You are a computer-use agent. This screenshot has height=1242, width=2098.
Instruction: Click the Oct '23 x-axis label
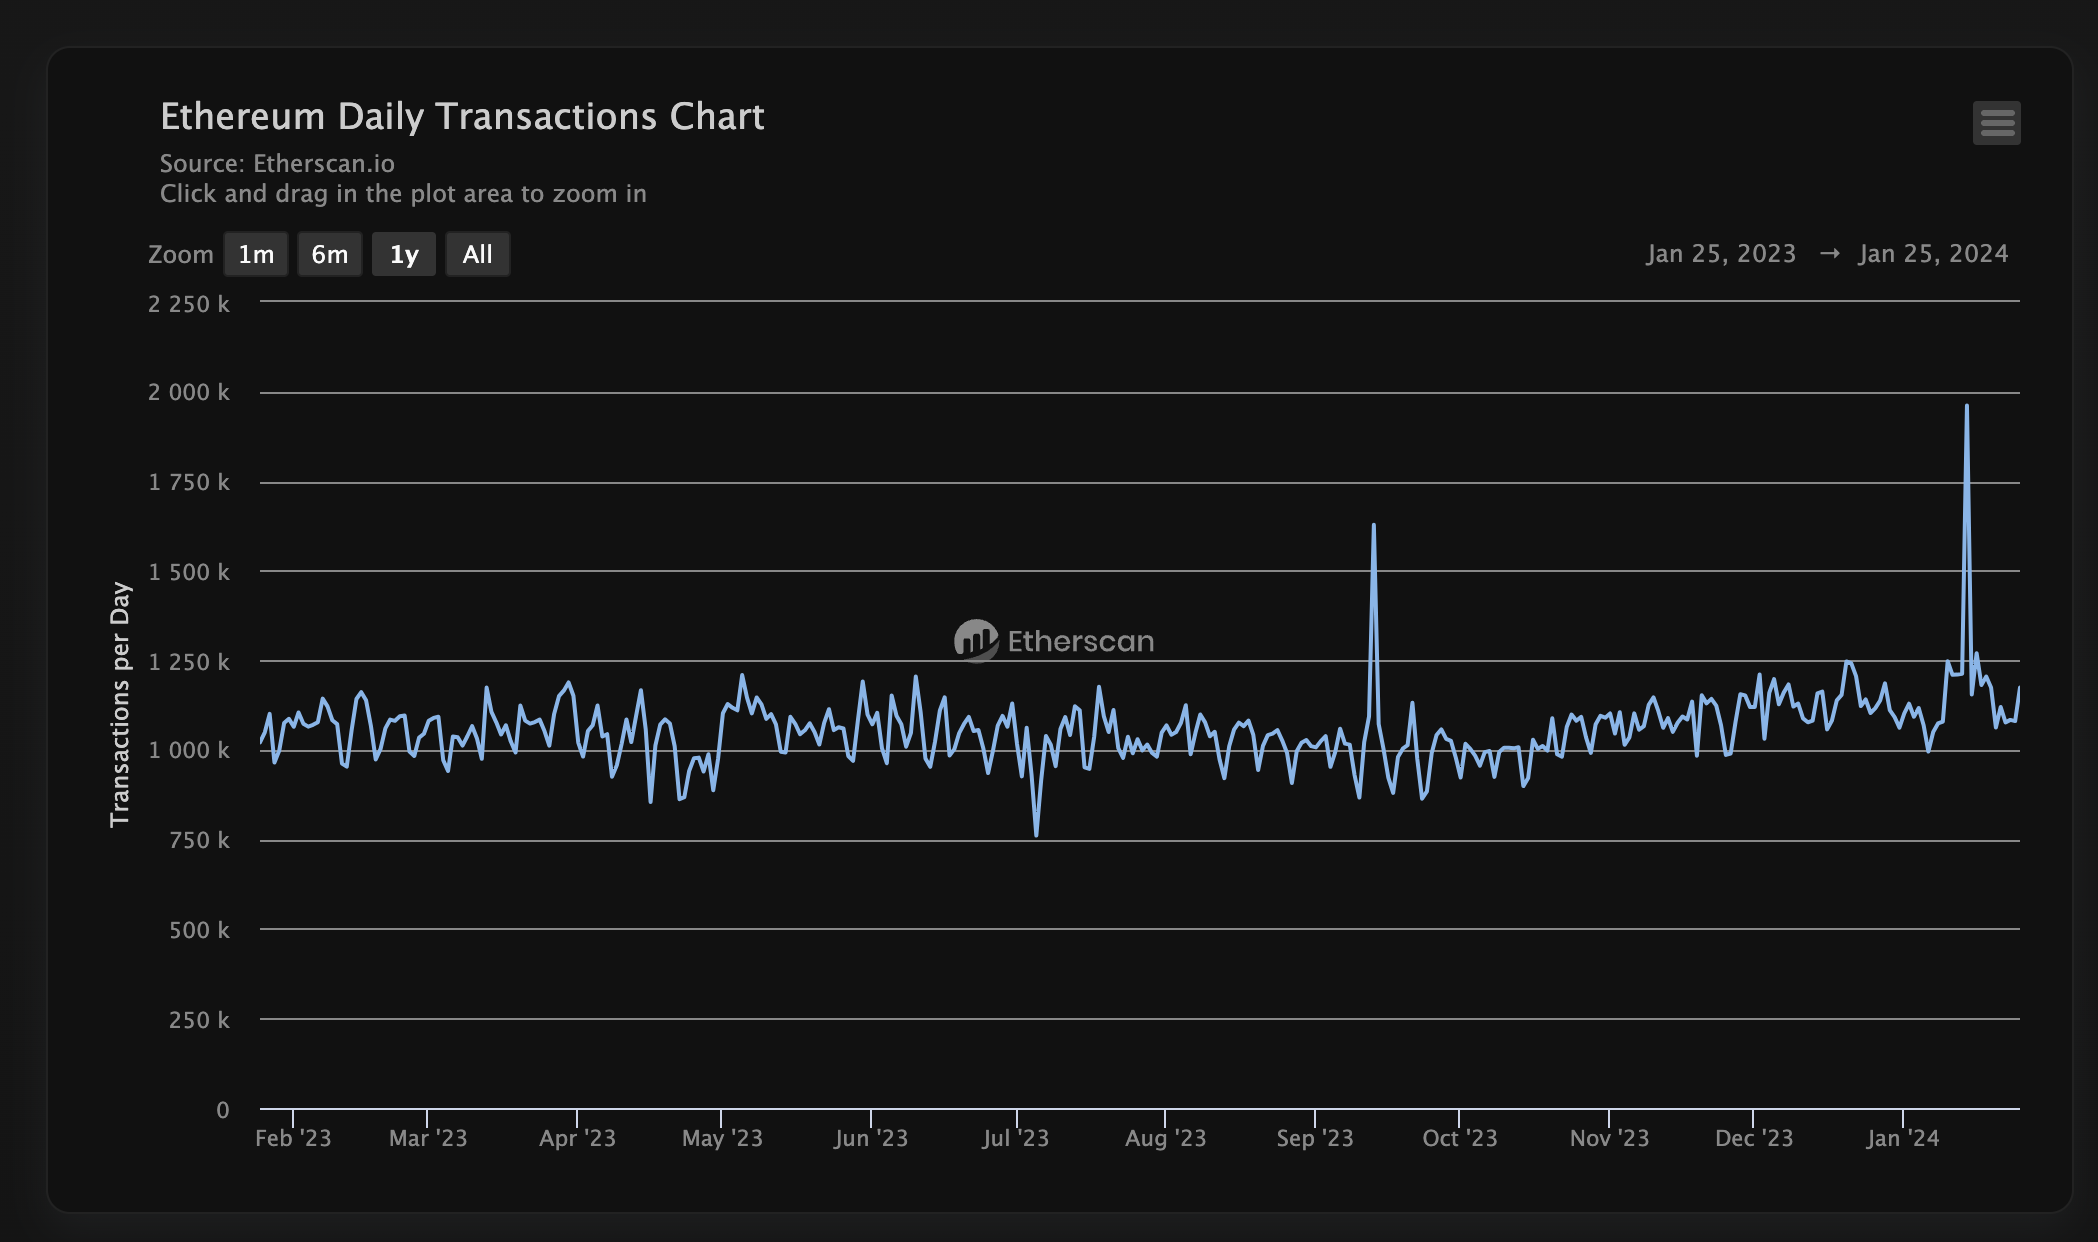point(1460,1138)
